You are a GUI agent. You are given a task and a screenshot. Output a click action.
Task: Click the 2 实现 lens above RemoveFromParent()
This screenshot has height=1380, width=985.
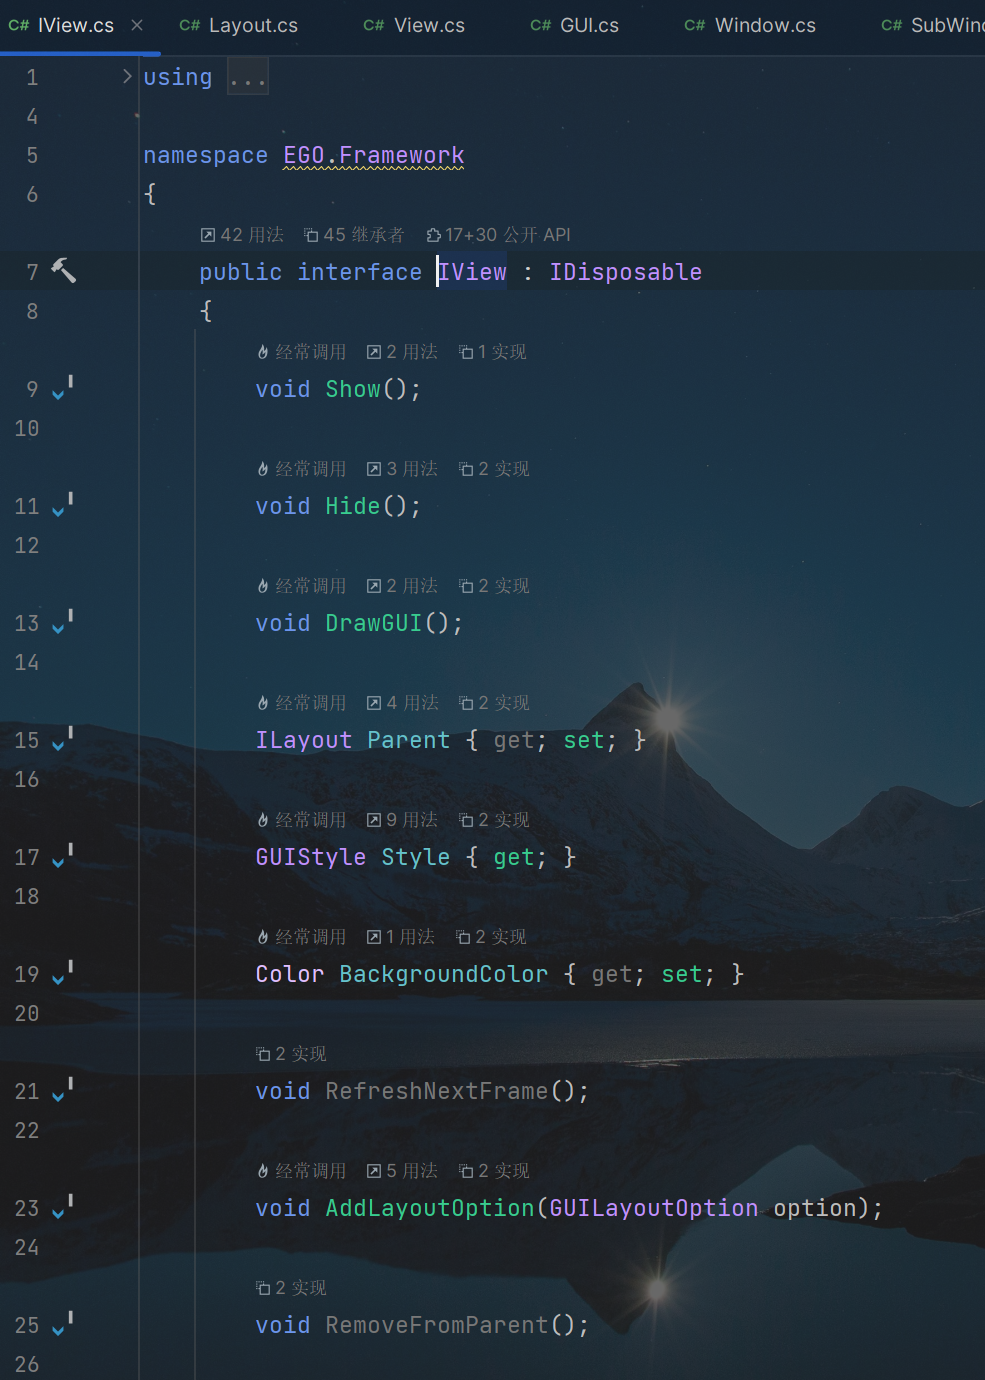coord(291,1288)
